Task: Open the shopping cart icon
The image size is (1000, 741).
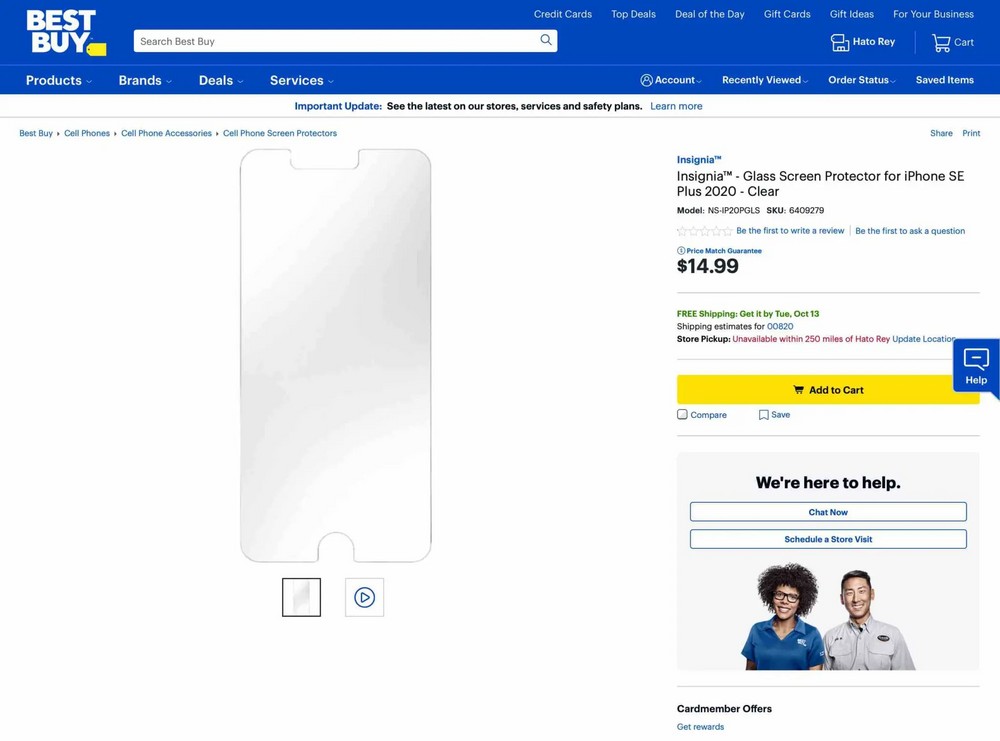Action: [941, 42]
